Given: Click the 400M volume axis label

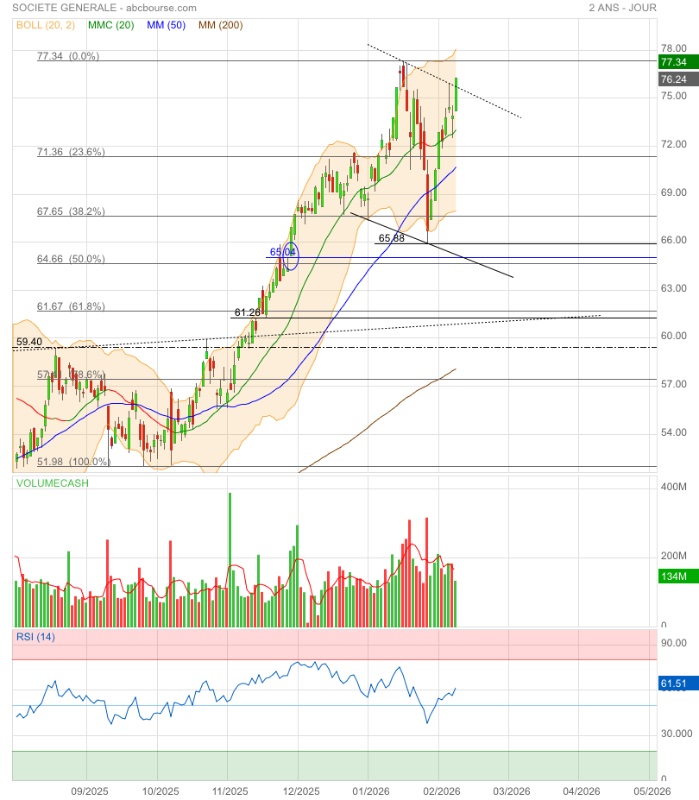Looking at the screenshot, I should pos(673,487).
